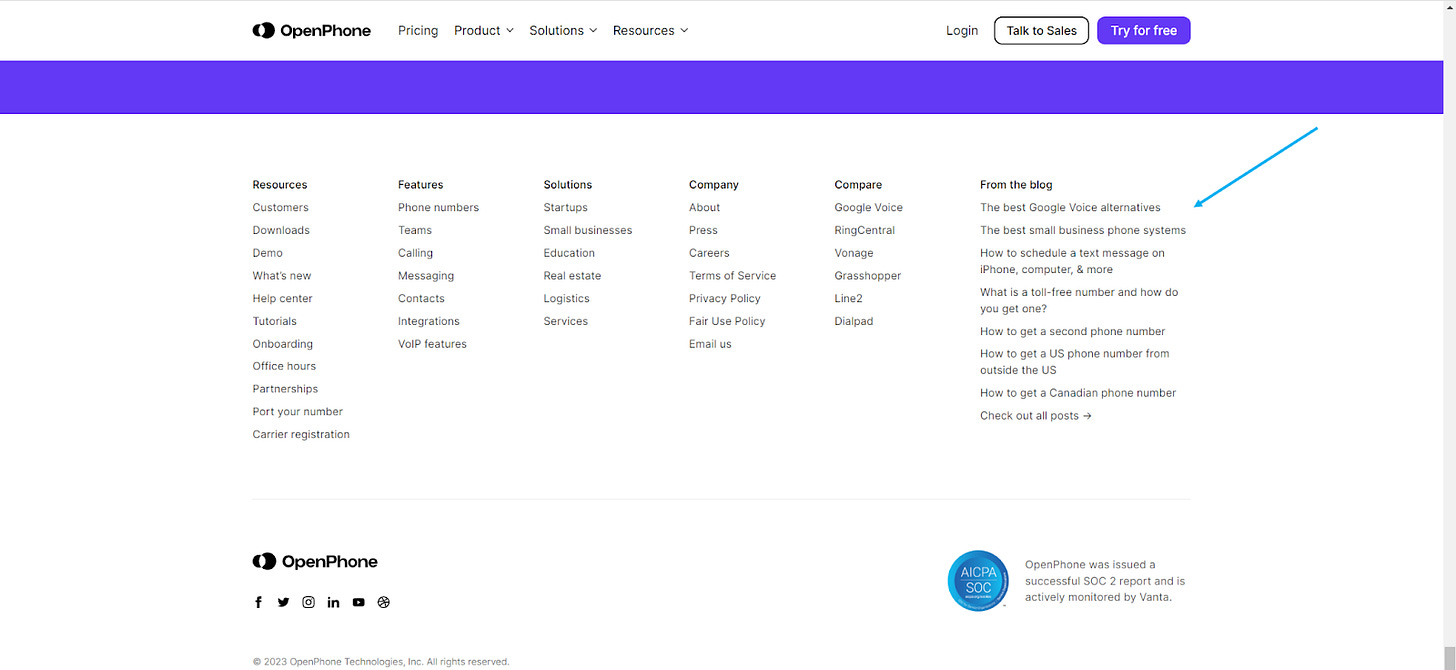Open the Customers link
Screen dimensions: 1456x670
(281, 208)
